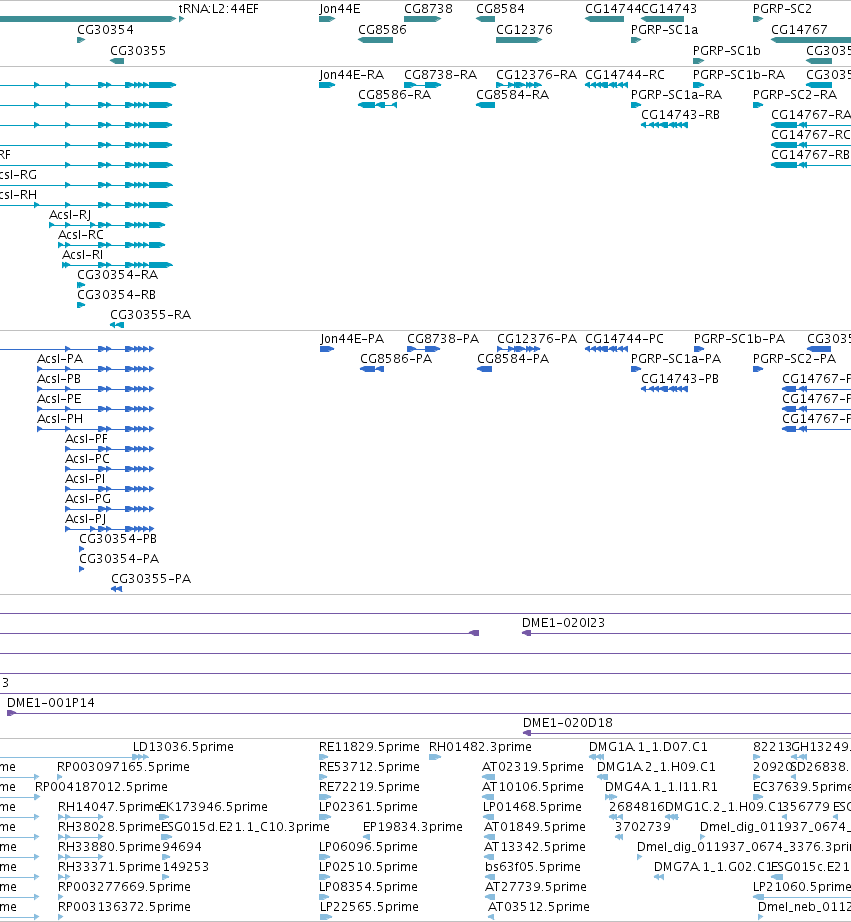Click the AT02319.5prime EST label
This screenshot has height=922, width=851.
click(x=533, y=767)
